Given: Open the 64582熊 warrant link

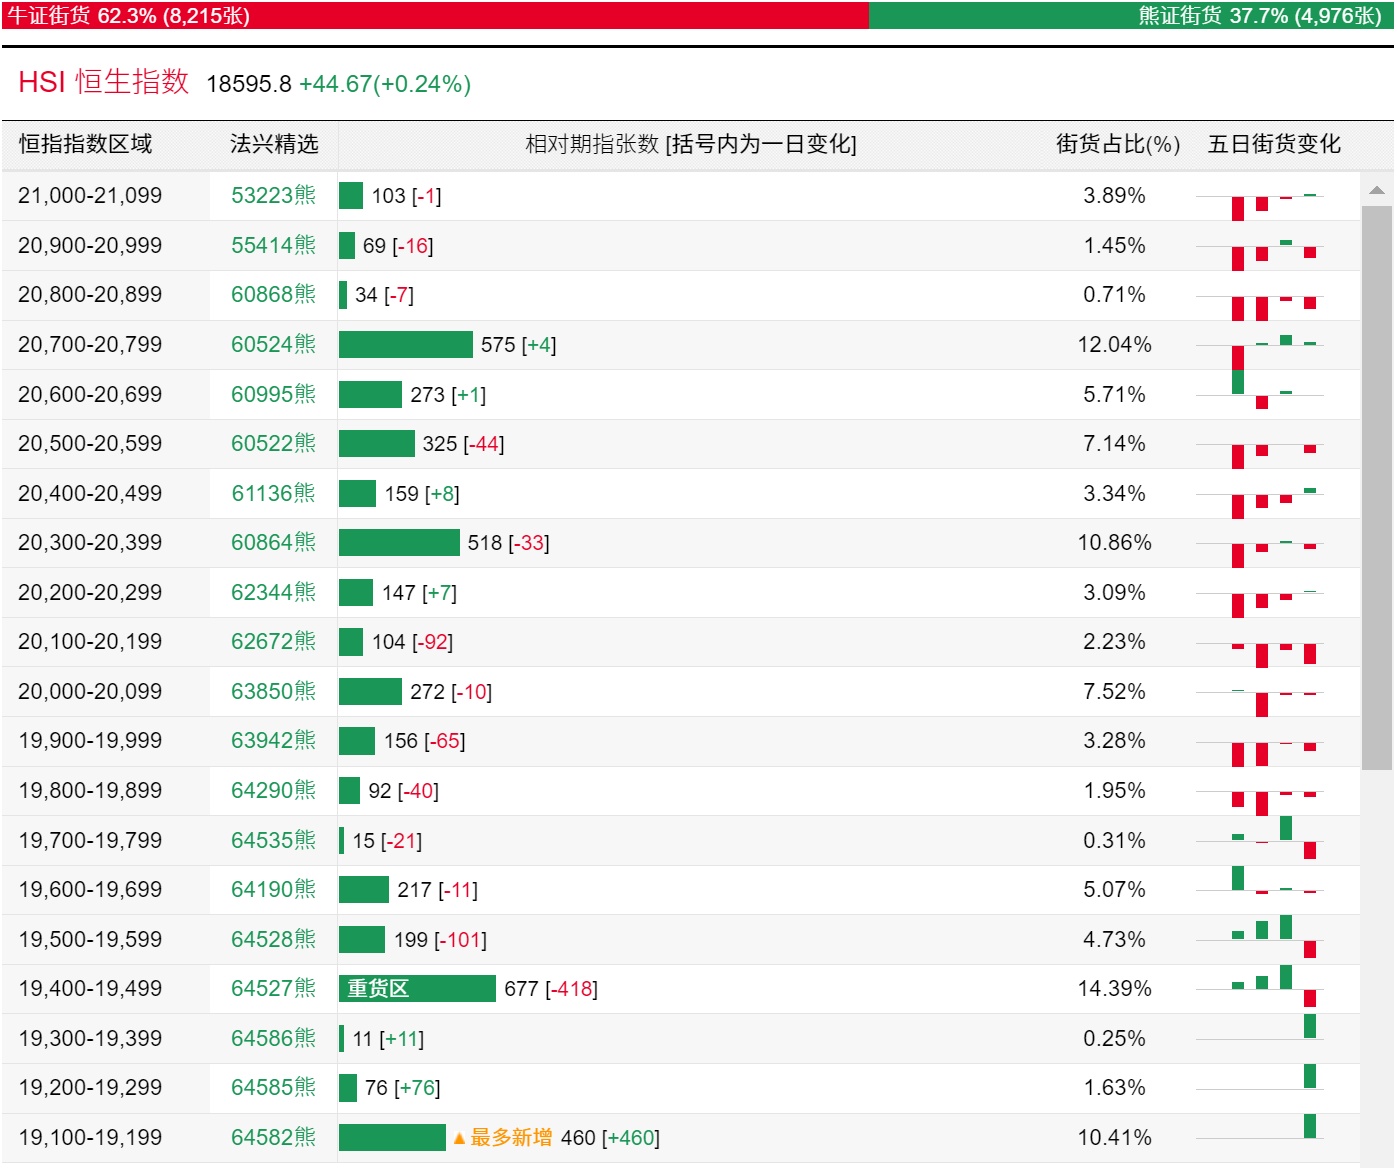Looking at the screenshot, I should [x=273, y=1138].
